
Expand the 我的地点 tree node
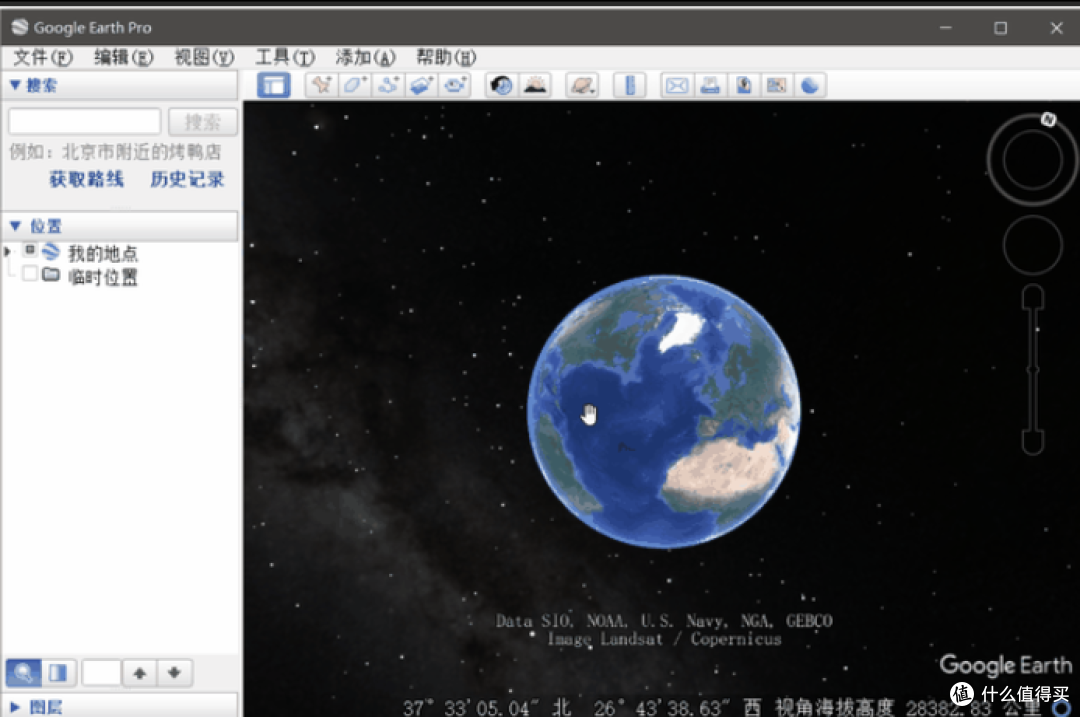point(8,252)
